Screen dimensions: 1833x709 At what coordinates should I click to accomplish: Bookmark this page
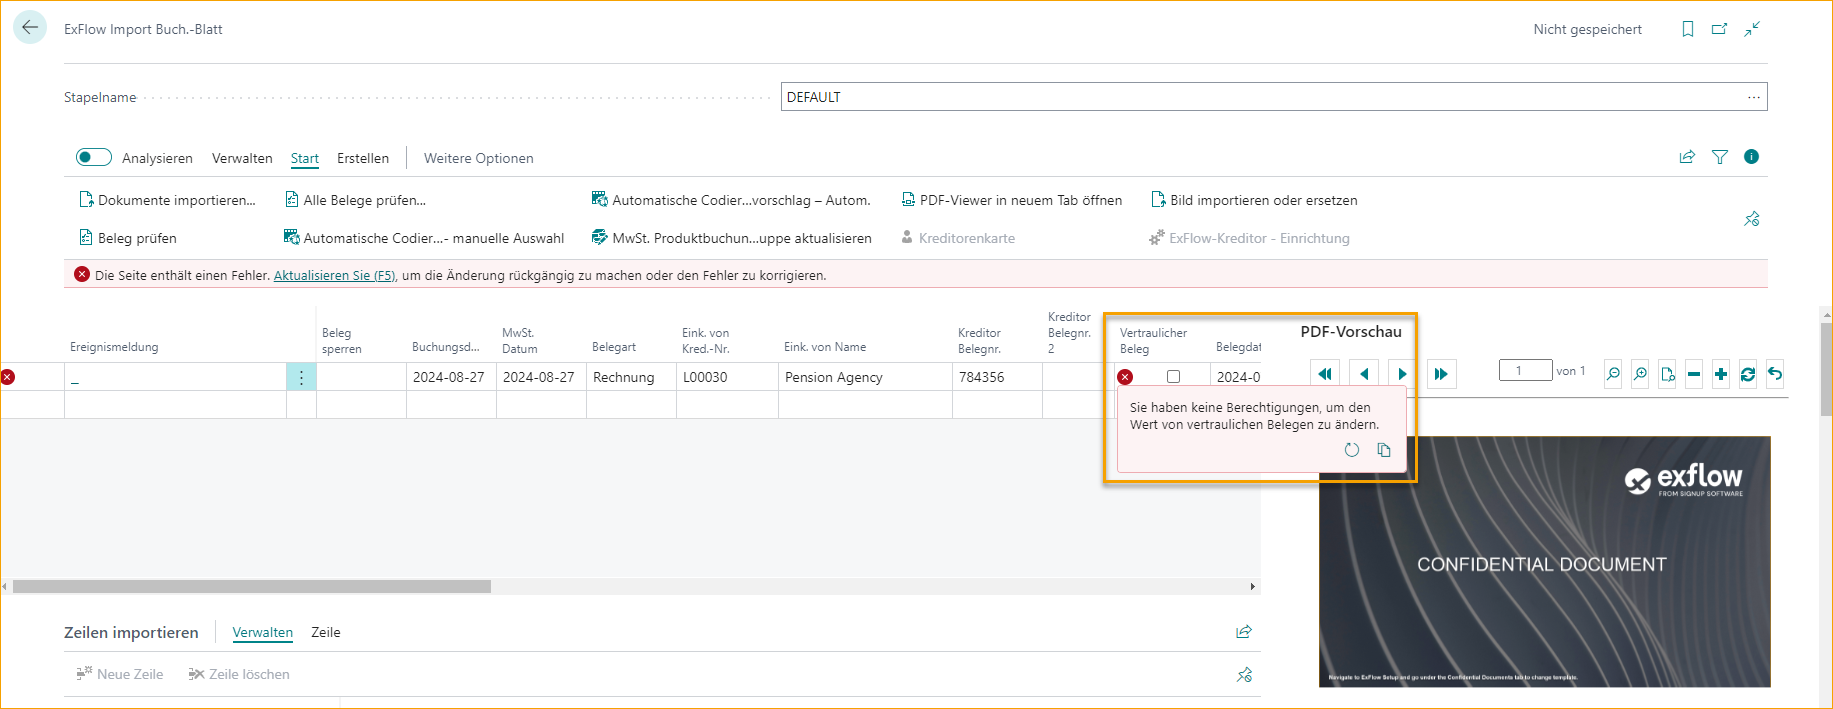pos(1688,29)
